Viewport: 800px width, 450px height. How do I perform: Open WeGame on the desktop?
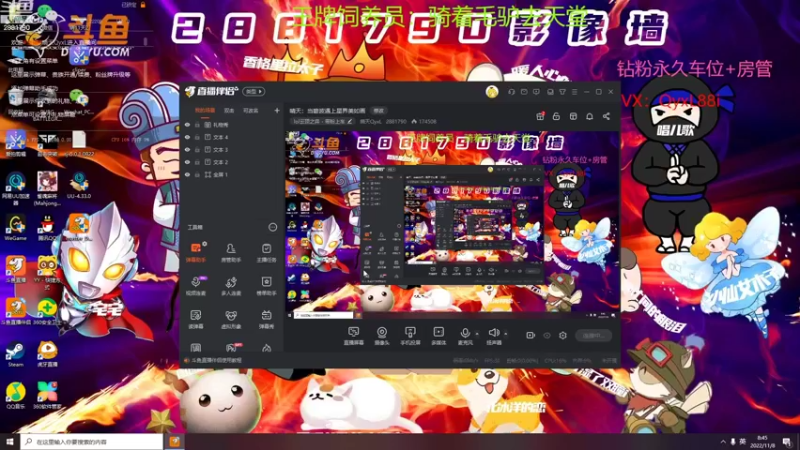tap(15, 228)
